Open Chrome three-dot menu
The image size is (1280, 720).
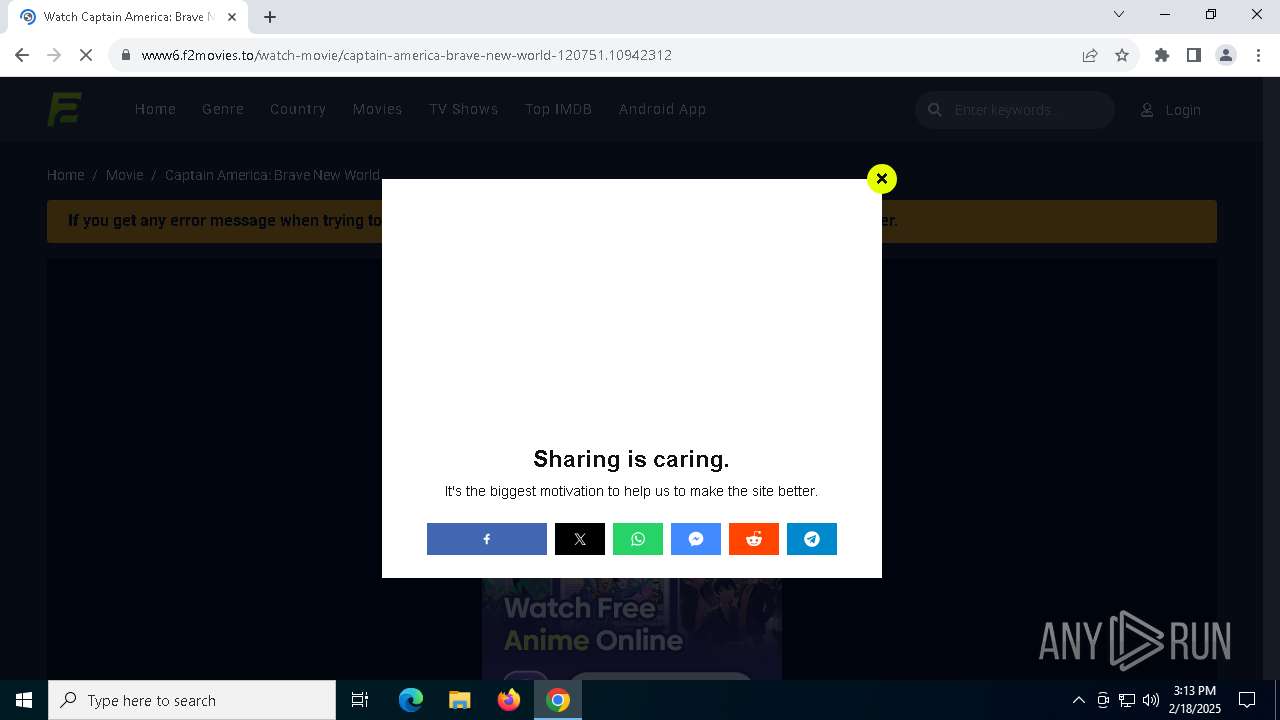tap(1258, 55)
